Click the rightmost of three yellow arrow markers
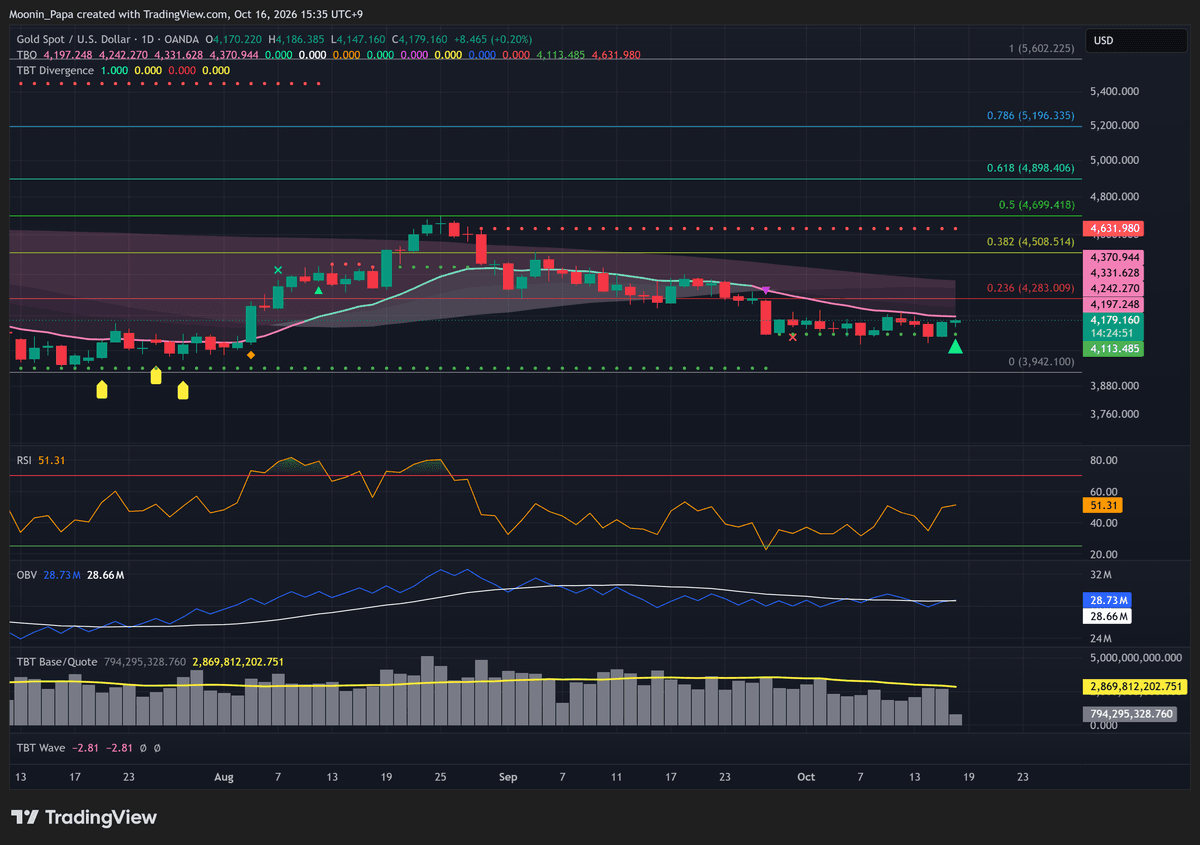Image resolution: width=1200 pixels, height=845 pixels. pyautogui.click(x=183, y=389)
